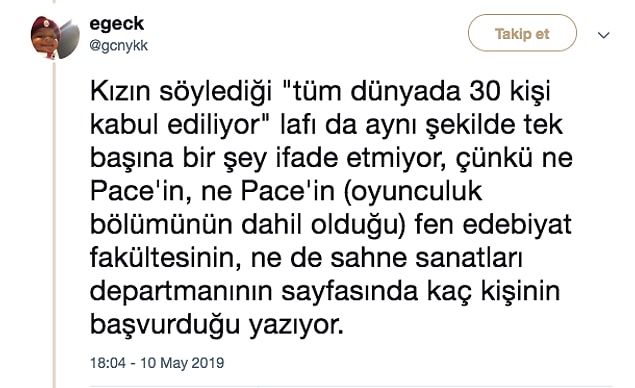
Task: Click the 10 May 2019 date
Action: [182, 362]
